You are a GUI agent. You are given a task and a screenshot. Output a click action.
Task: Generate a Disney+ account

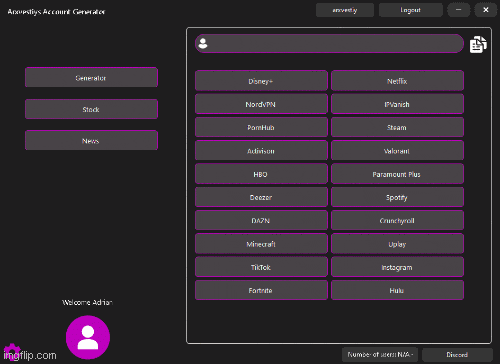pos(261,81)
